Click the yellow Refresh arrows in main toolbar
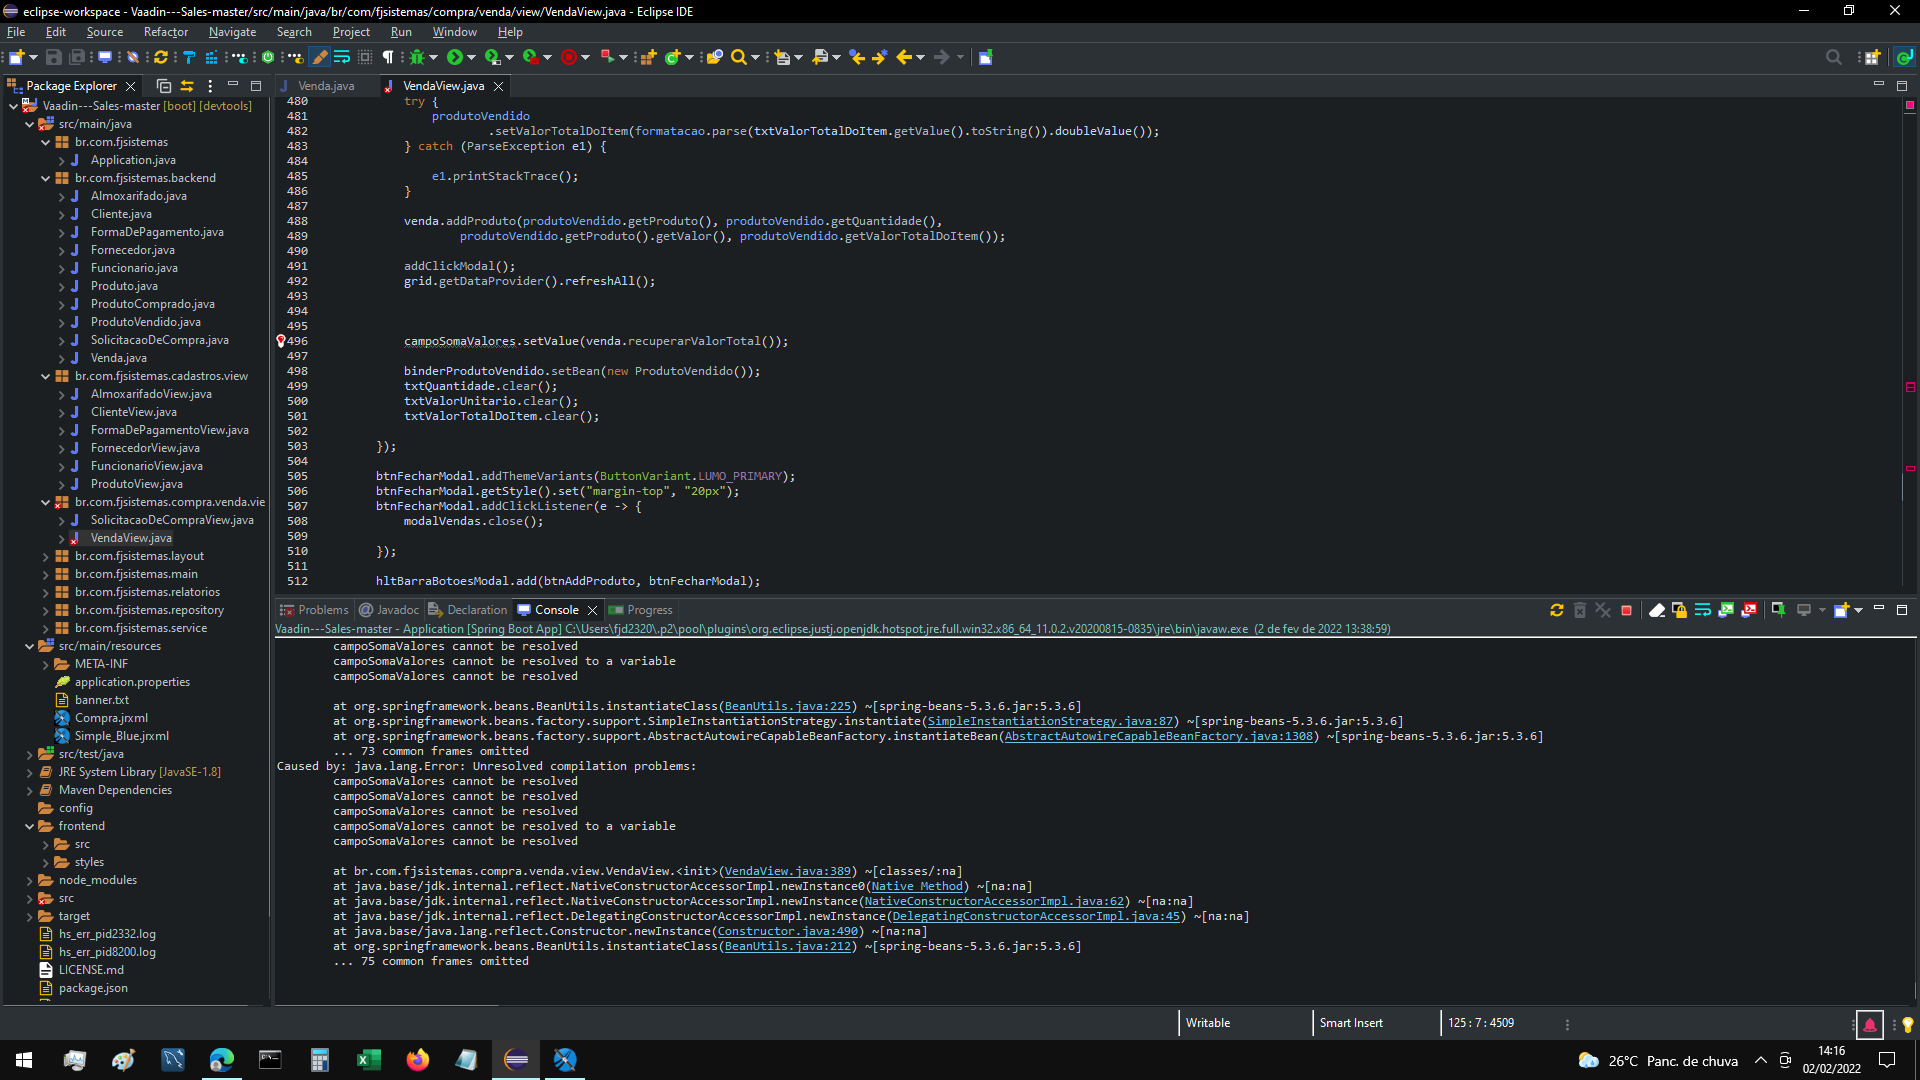The height and width of the screenshot is (1080, 1920). (x=160, y=57)
